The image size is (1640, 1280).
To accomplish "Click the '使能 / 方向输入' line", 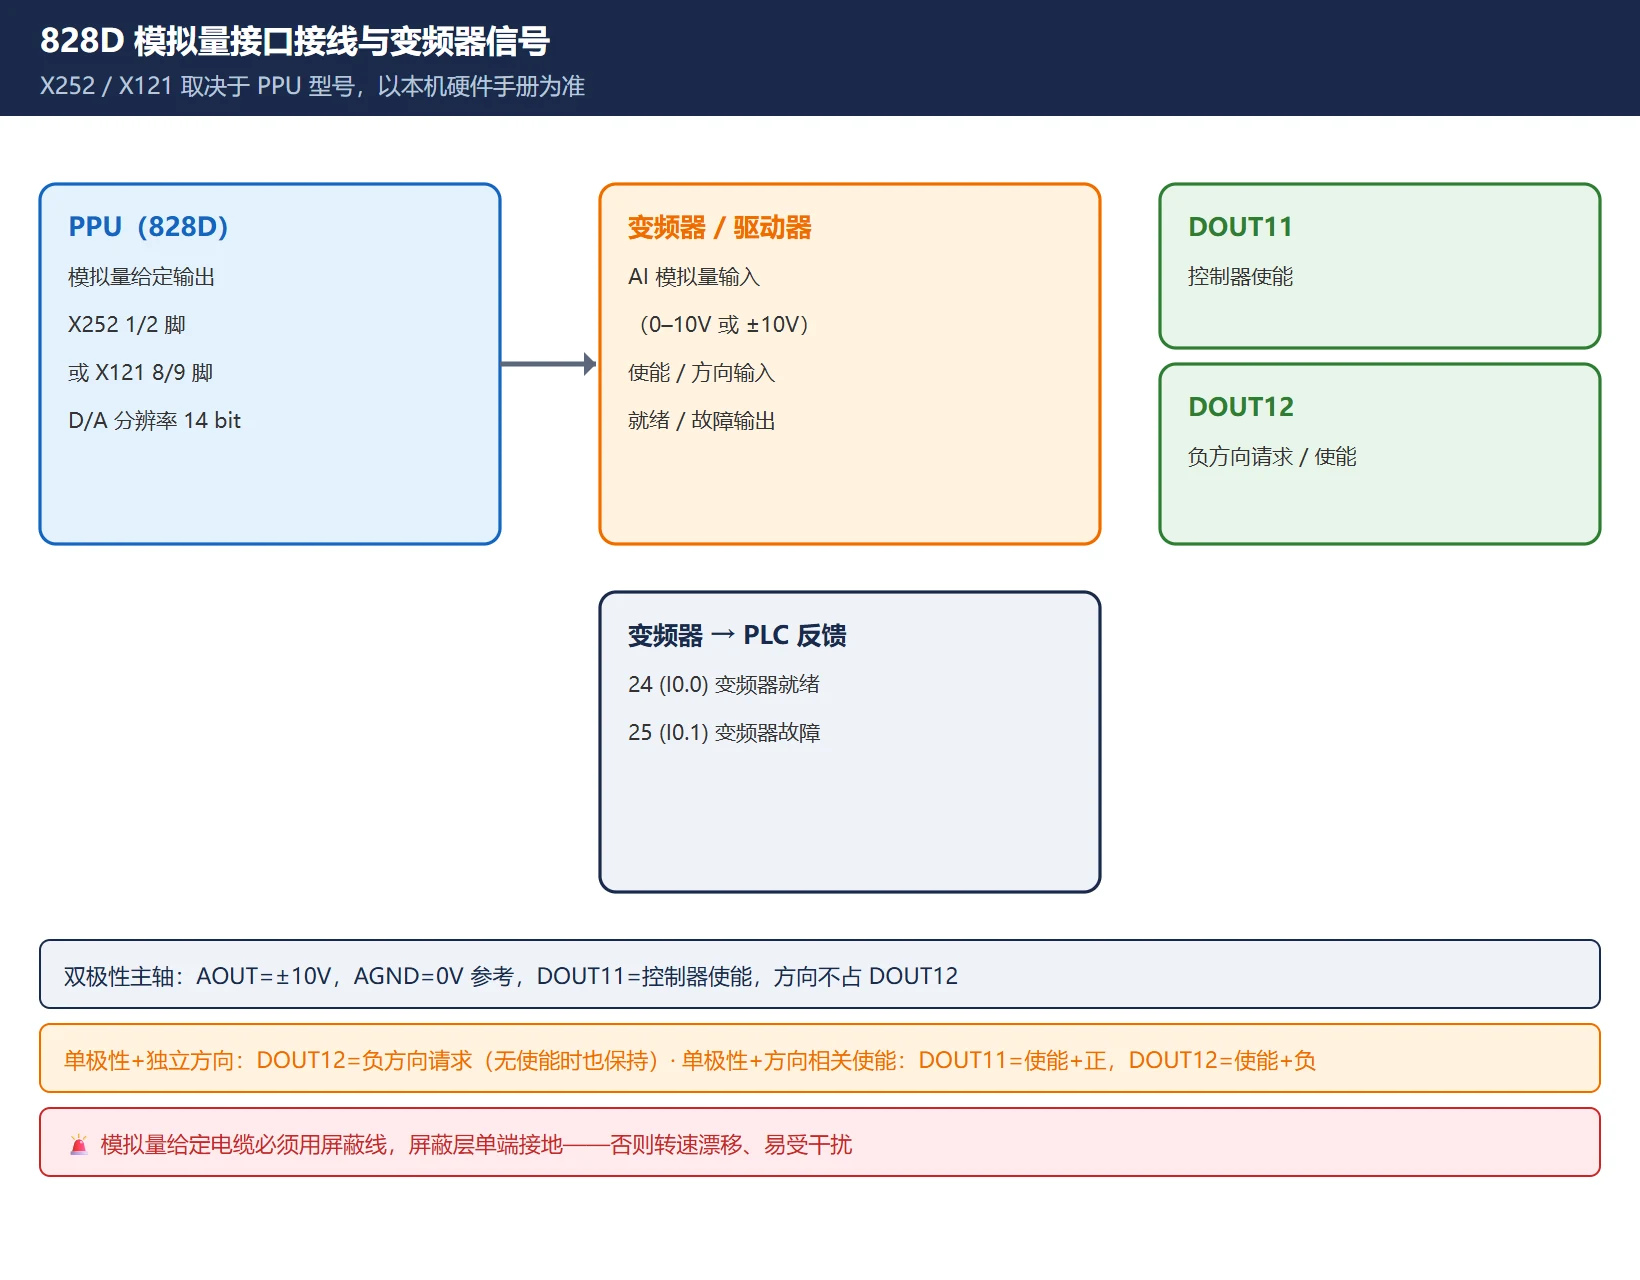I will coord(702,373).
